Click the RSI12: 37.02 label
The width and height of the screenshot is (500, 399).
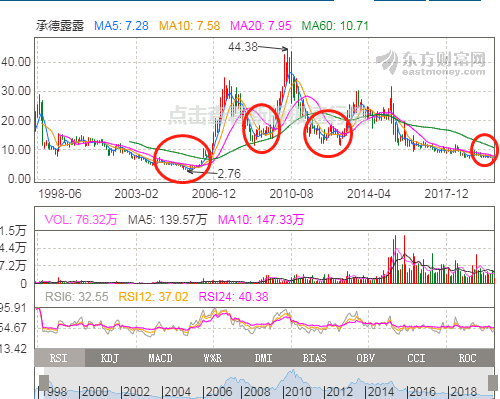tap(153, 297)
